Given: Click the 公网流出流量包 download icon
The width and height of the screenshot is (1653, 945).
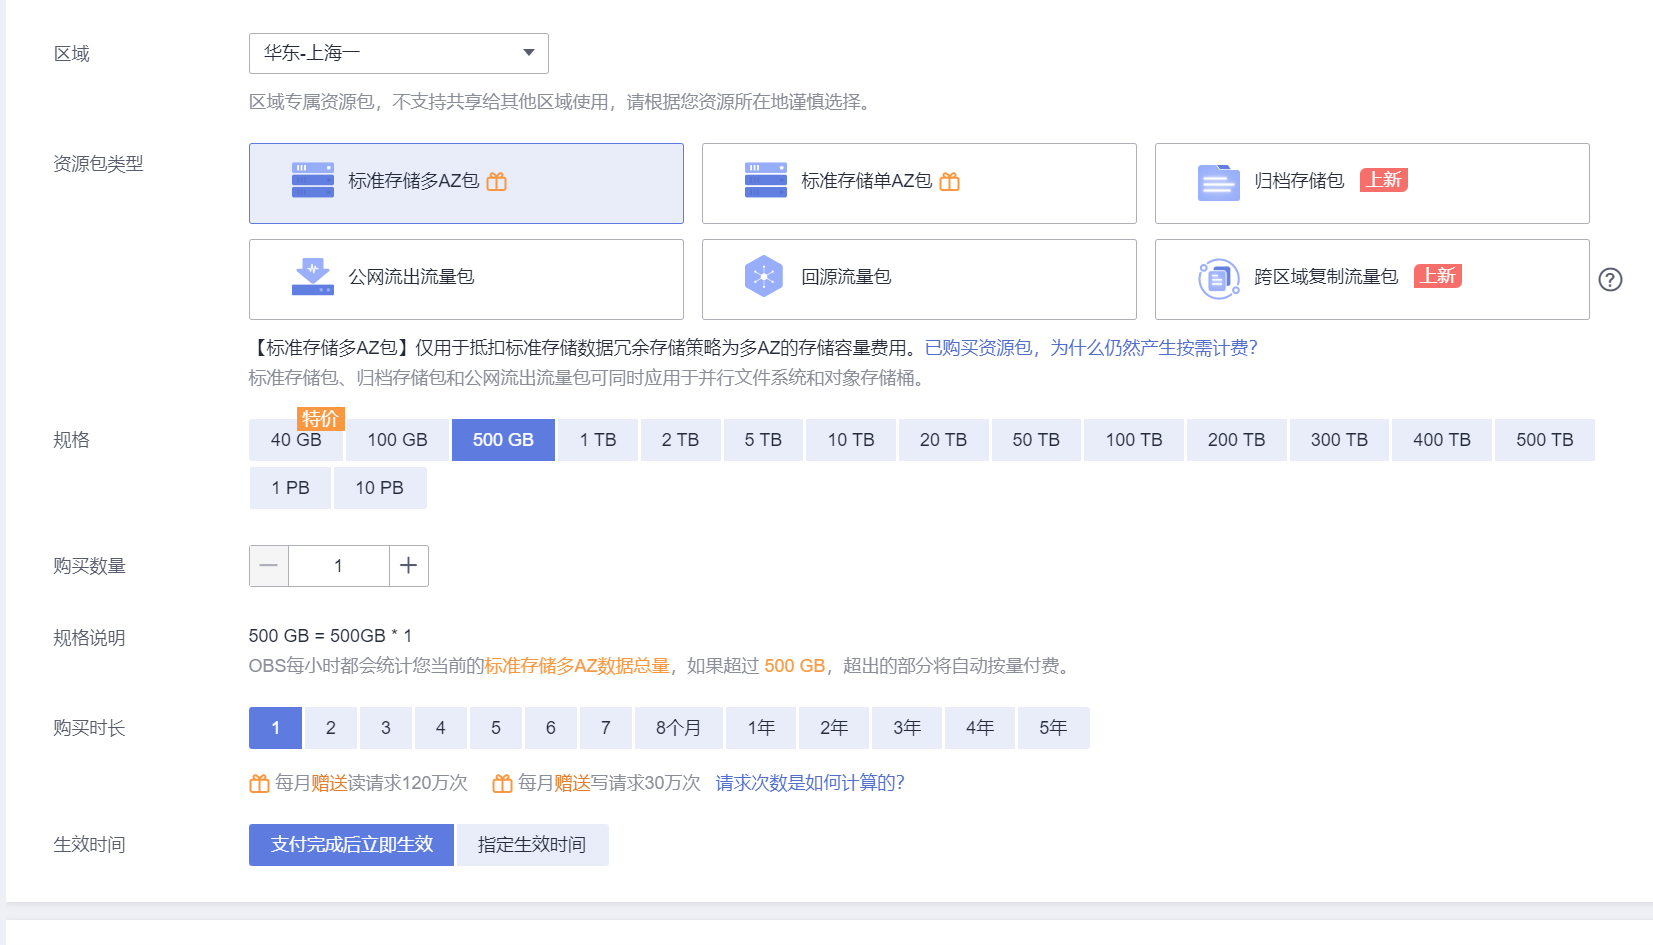Looking at the screenshot, I should (312, 277).
